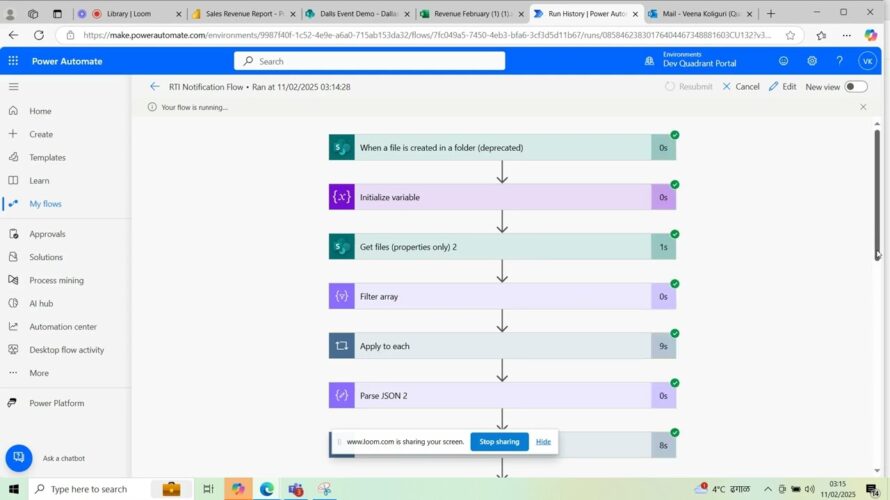The width and height of the screenshot is (890, 500).
Task: Open My flows in the sidebar
Action: [45, 204]
